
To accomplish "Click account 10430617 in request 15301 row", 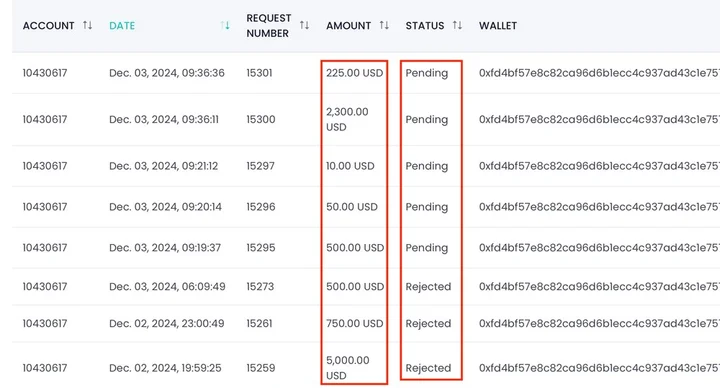I will click(x=45, y=73).
